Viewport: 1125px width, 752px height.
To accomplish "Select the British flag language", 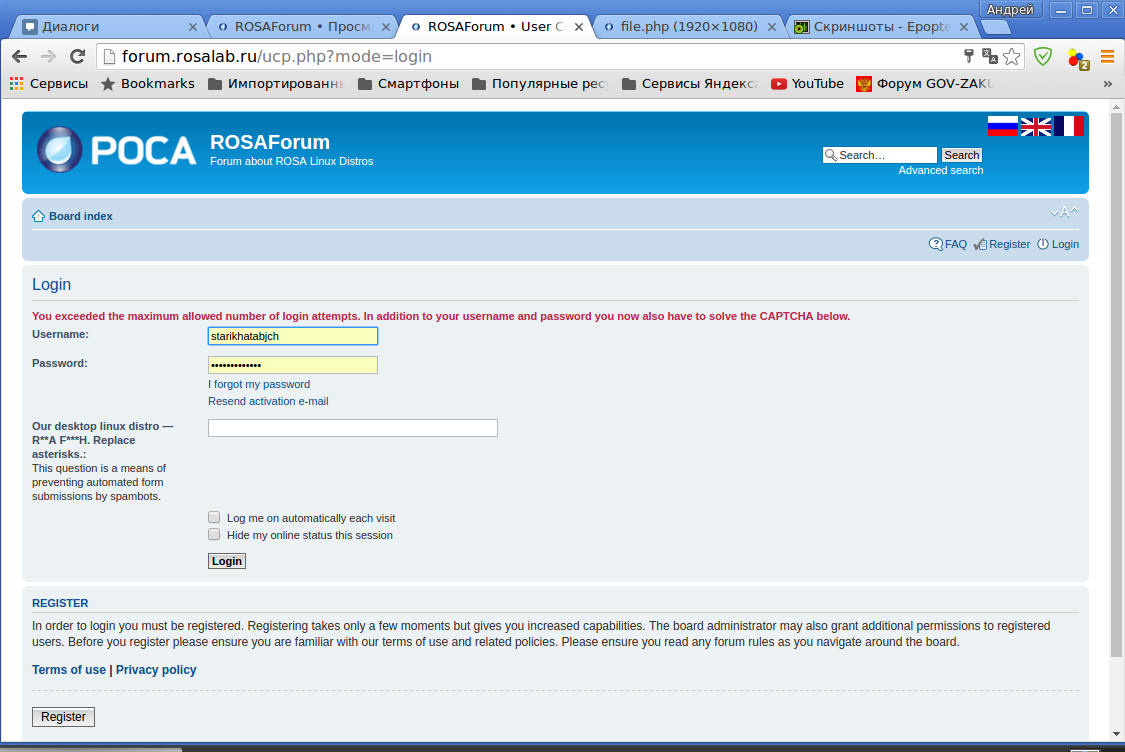I will click(1035, 126).
